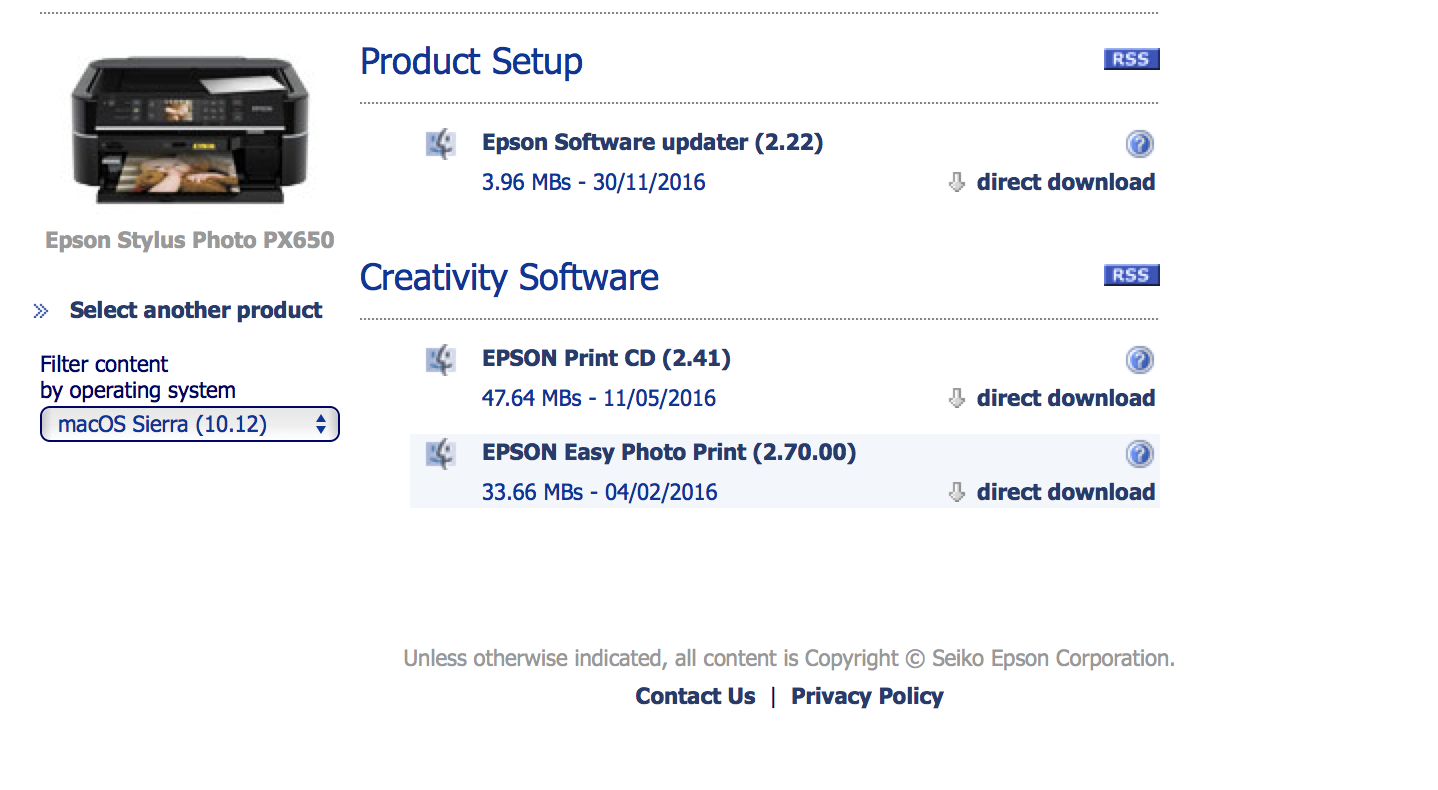Image resolution: width=1438 pixels, height=790 pixels.
Task: Select another product link
Action: tap(196, 310)
